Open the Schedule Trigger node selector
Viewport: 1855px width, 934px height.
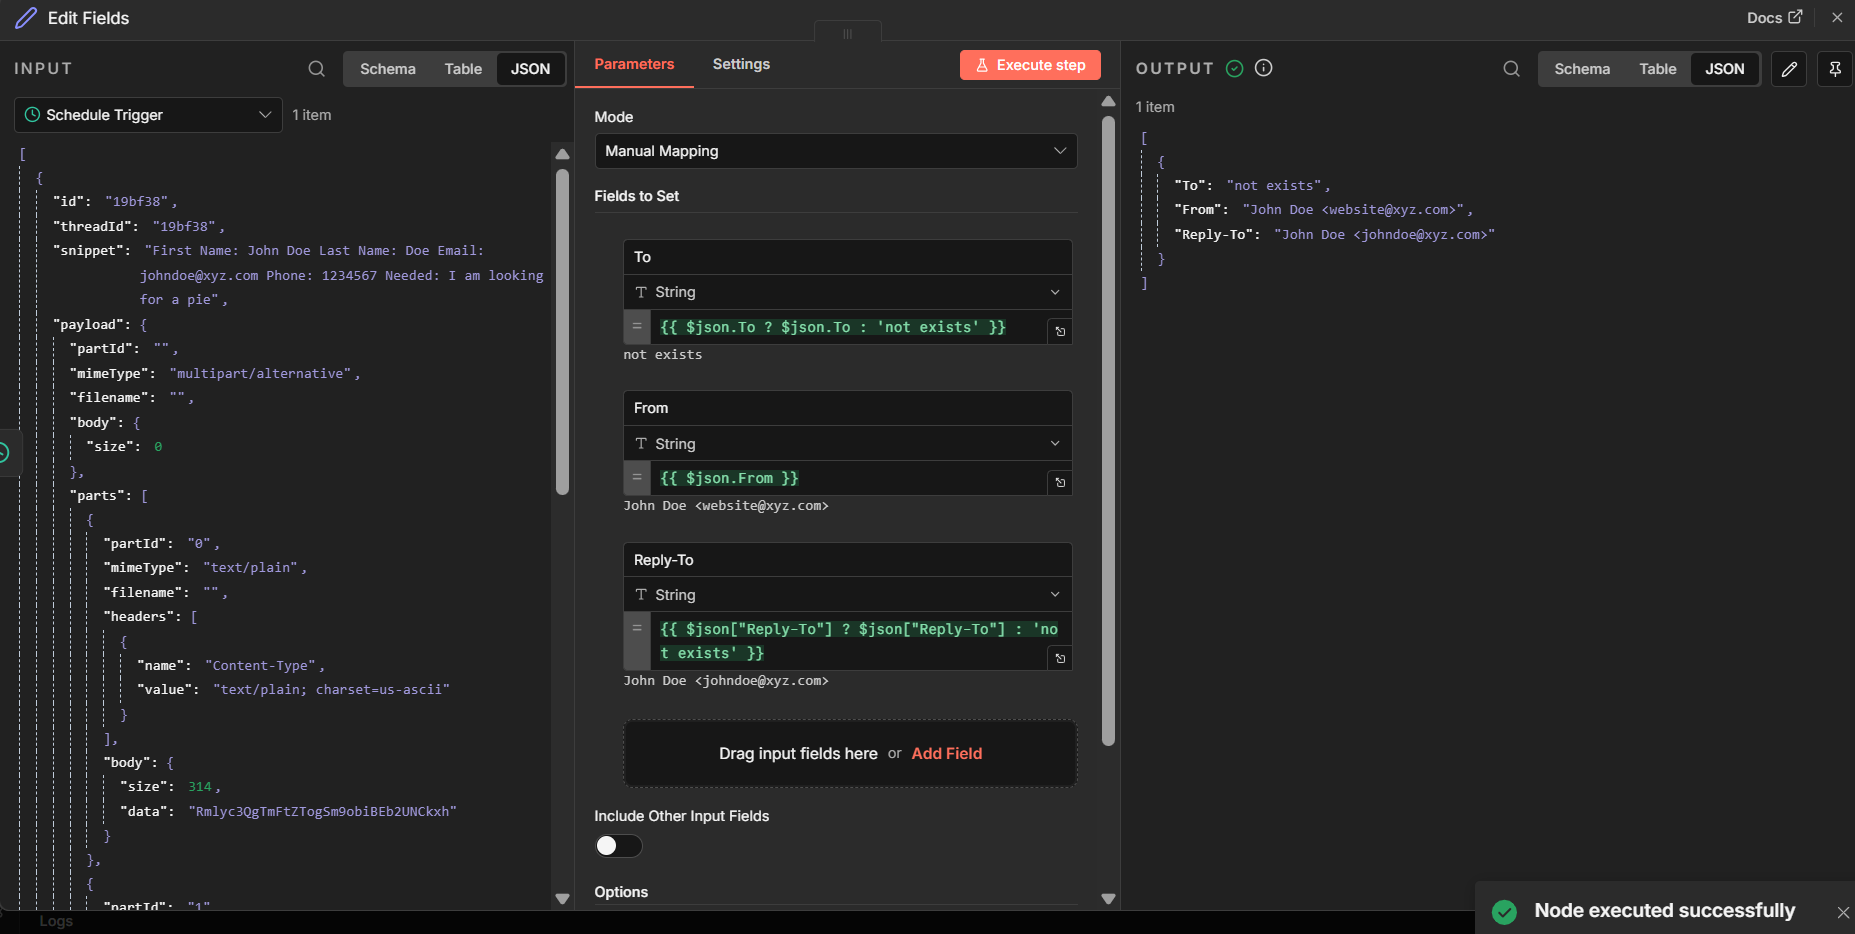click(148, 115)
